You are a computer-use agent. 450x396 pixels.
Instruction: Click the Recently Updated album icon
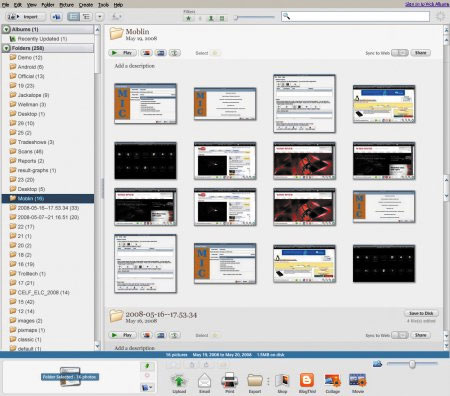13,39
